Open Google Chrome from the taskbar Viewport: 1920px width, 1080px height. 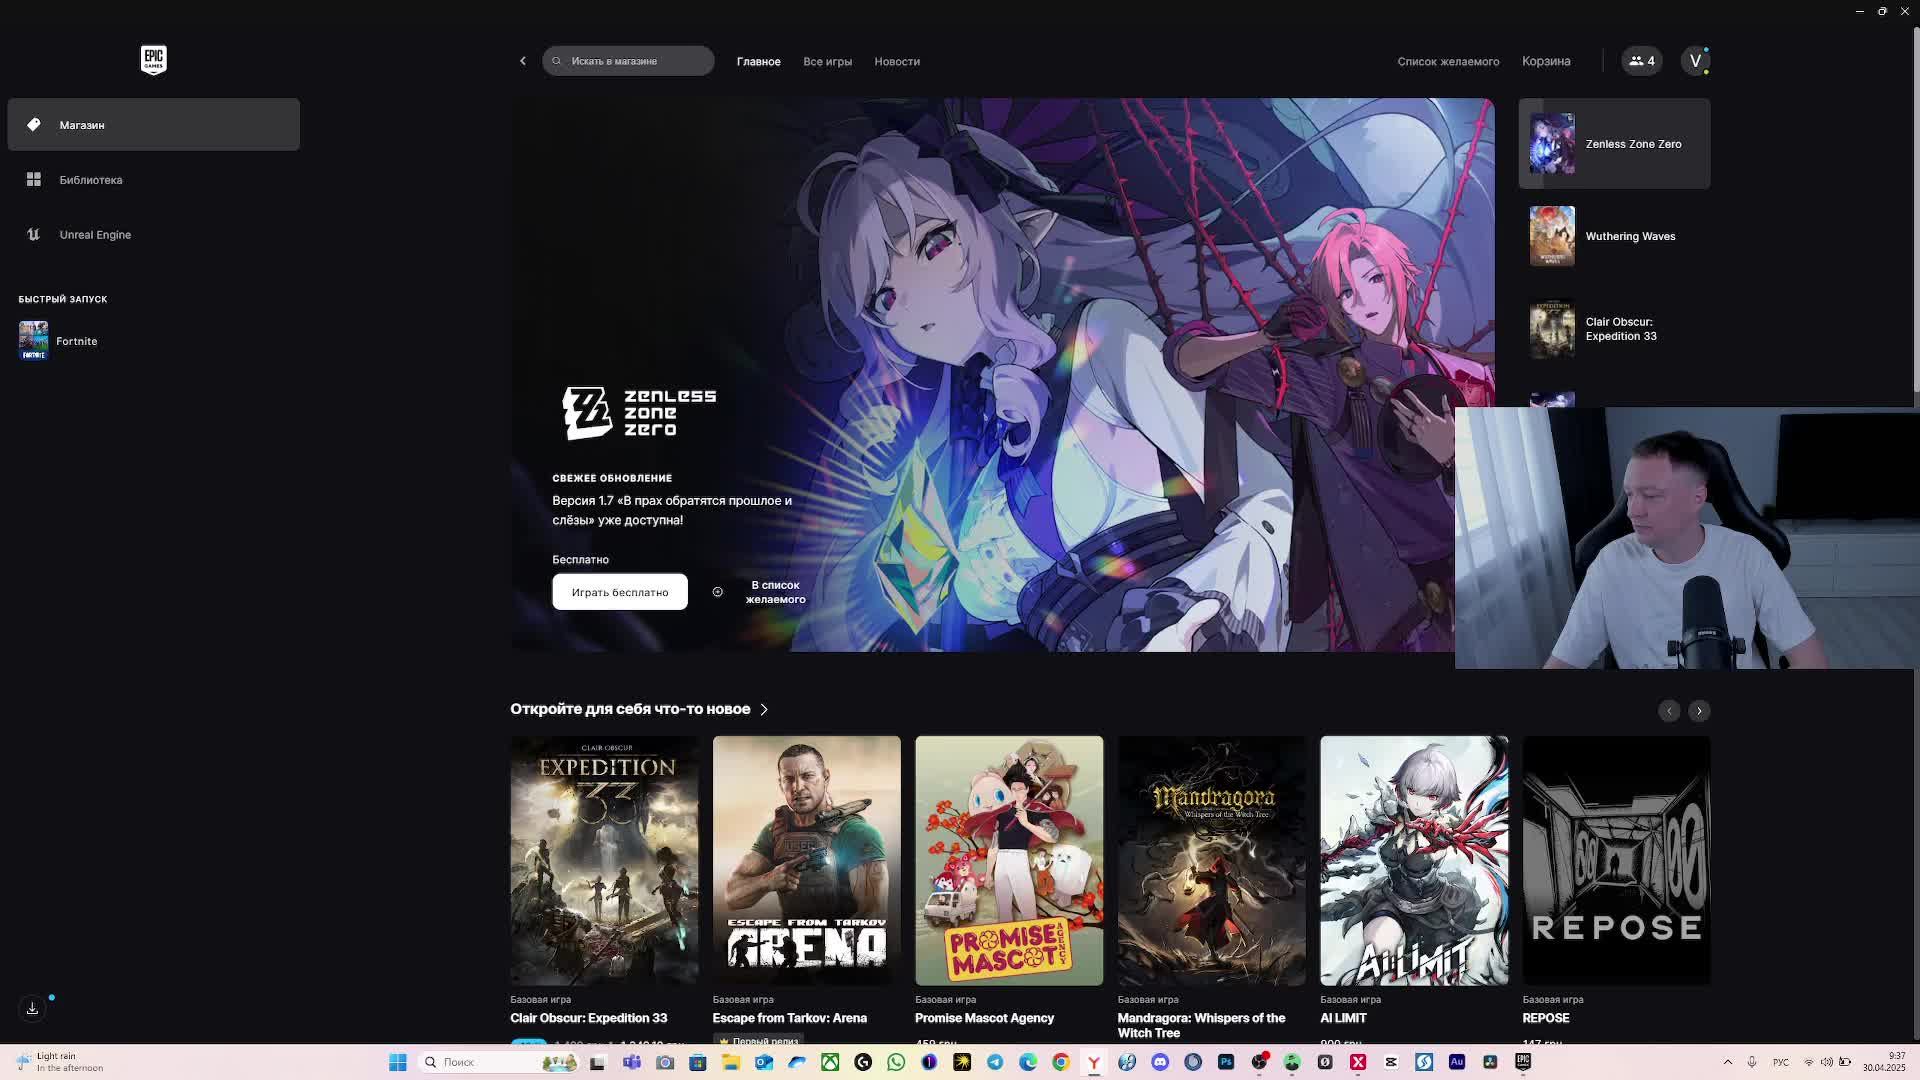[x=1061, y=1062]
